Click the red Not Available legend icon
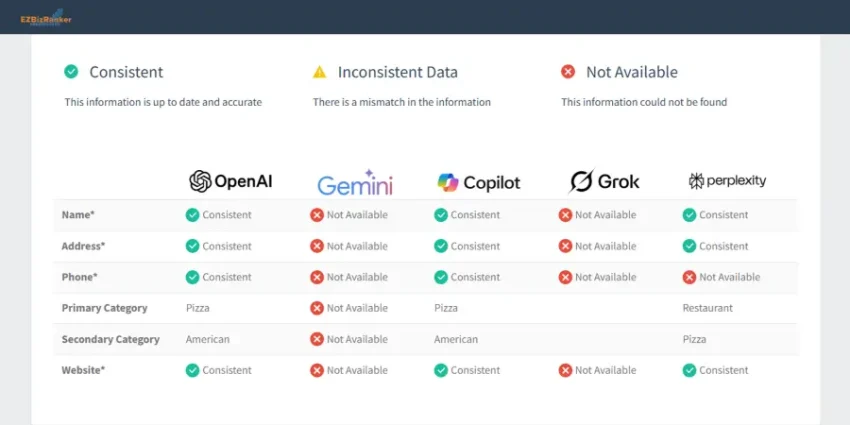 [x=568, y=72]
